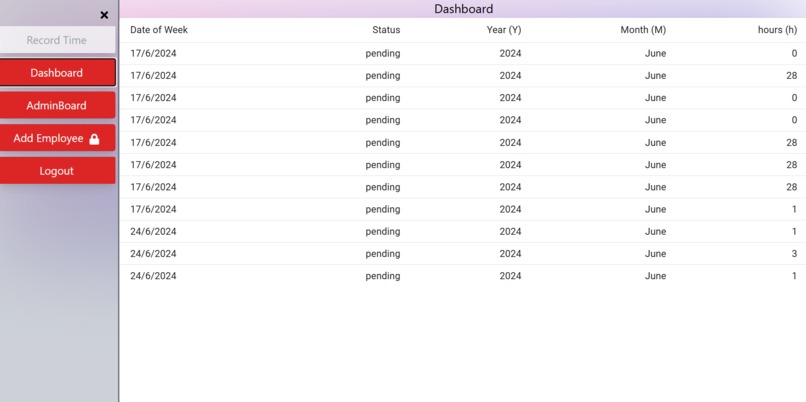Click the Month (M) column header
This screenshot has height=402, width=806.
point(643,30)
